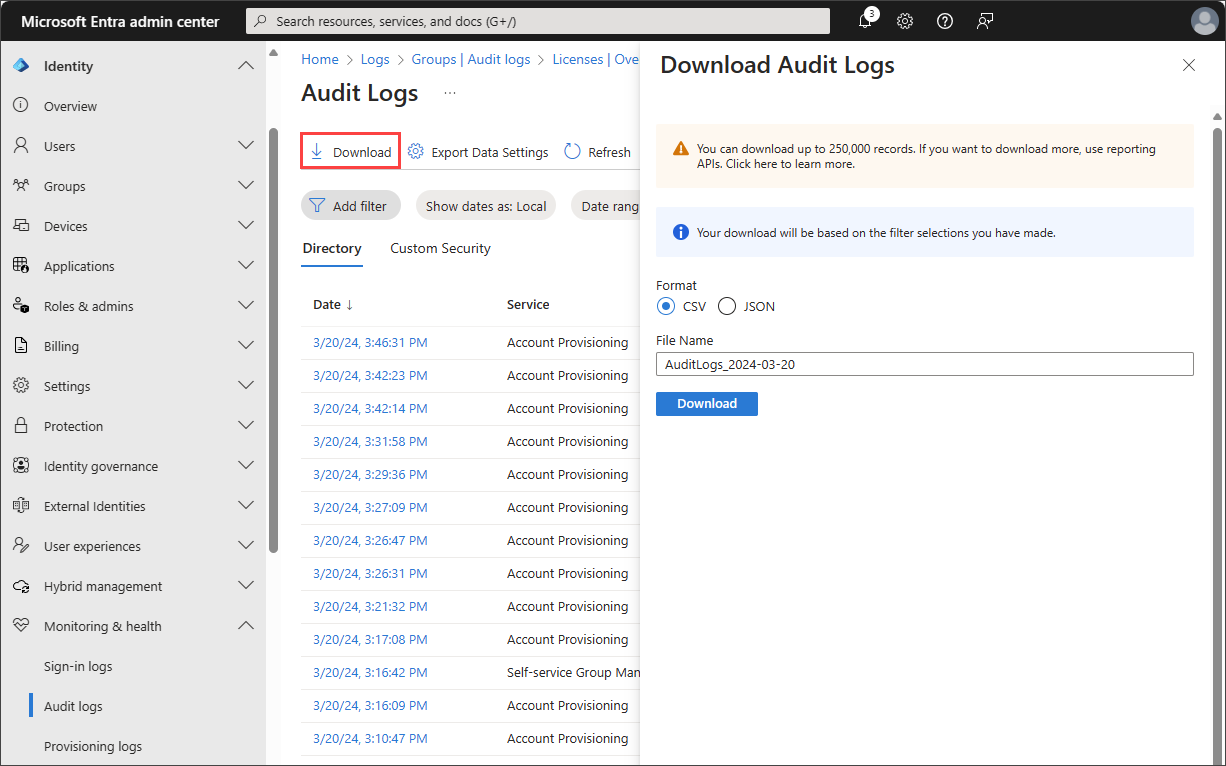Switch to the Custom Security tab

440,248
